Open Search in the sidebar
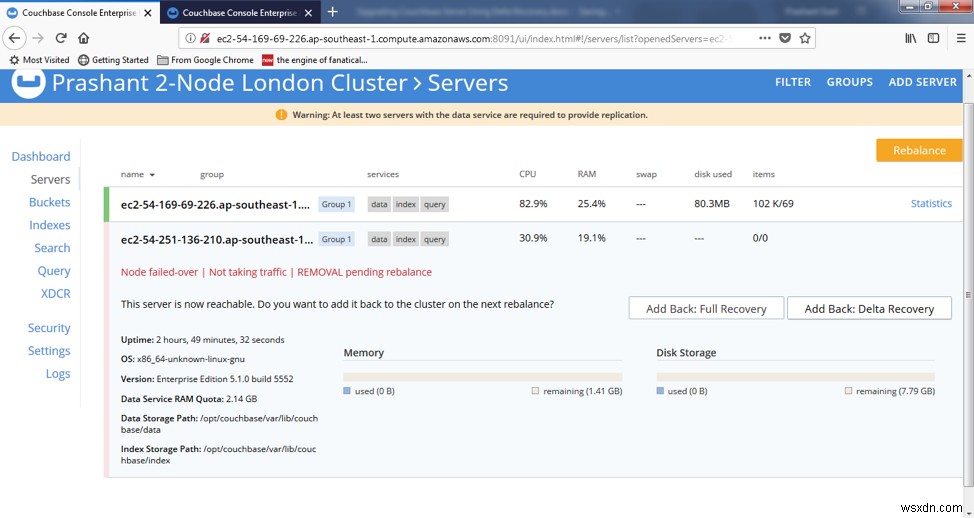The width and height of the screenshot is (974, 518). [52, 248]
